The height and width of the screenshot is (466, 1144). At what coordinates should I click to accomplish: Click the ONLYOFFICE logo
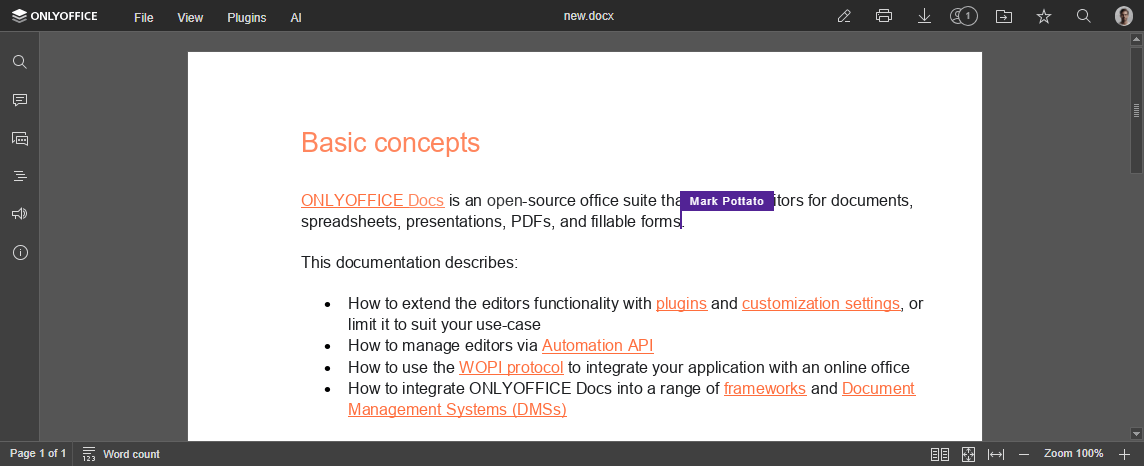(55, 16)
